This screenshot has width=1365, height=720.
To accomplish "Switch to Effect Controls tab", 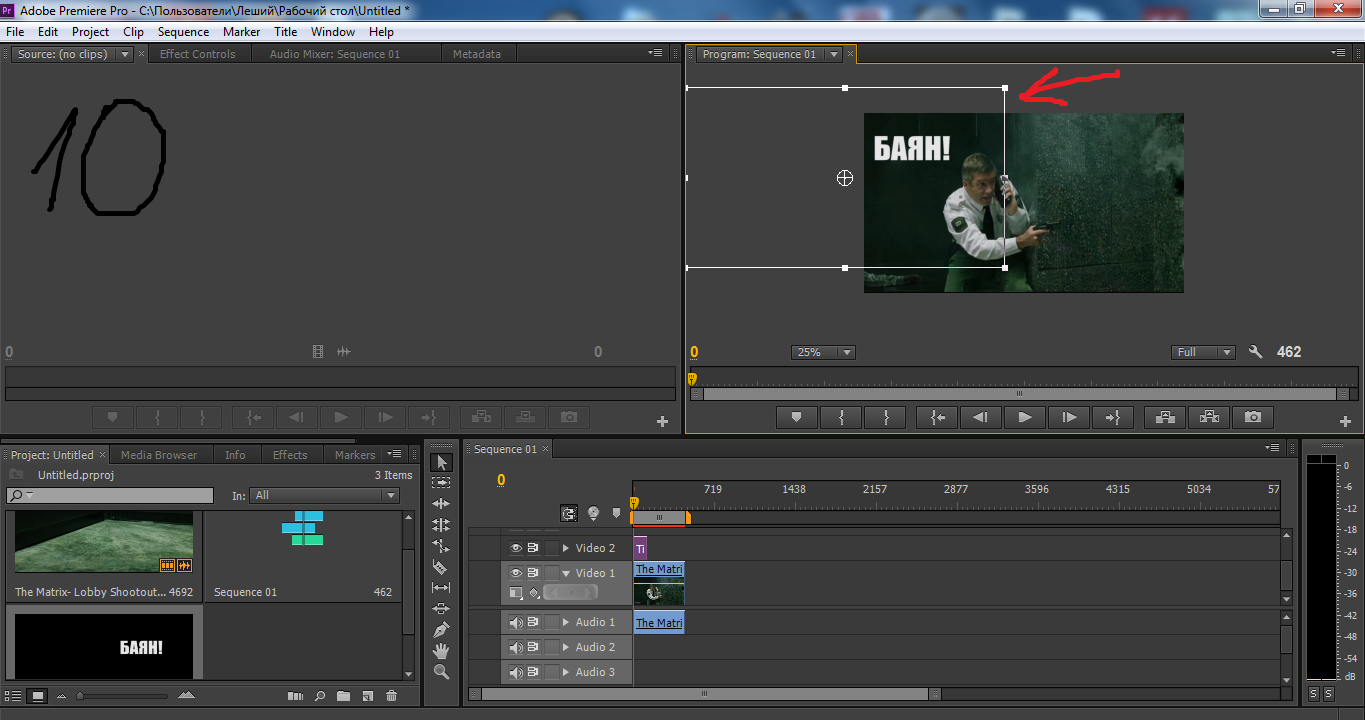I will [197, 54].
